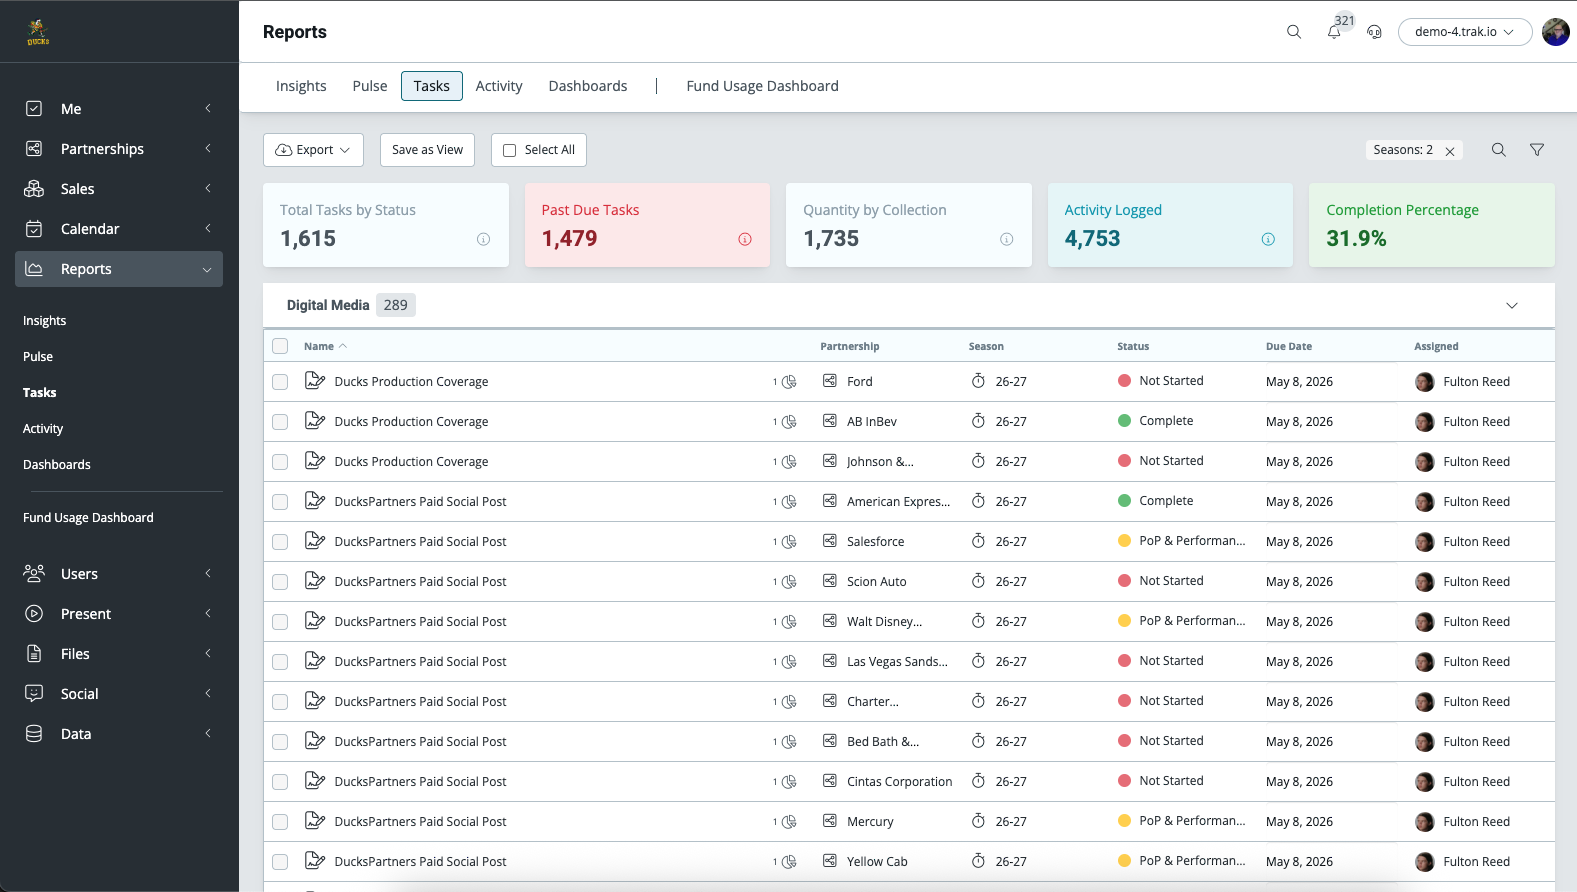This screenshot has height=892, width=1577.
Task: Expand the Users sidebar section
Action: [x=119, y=574]
